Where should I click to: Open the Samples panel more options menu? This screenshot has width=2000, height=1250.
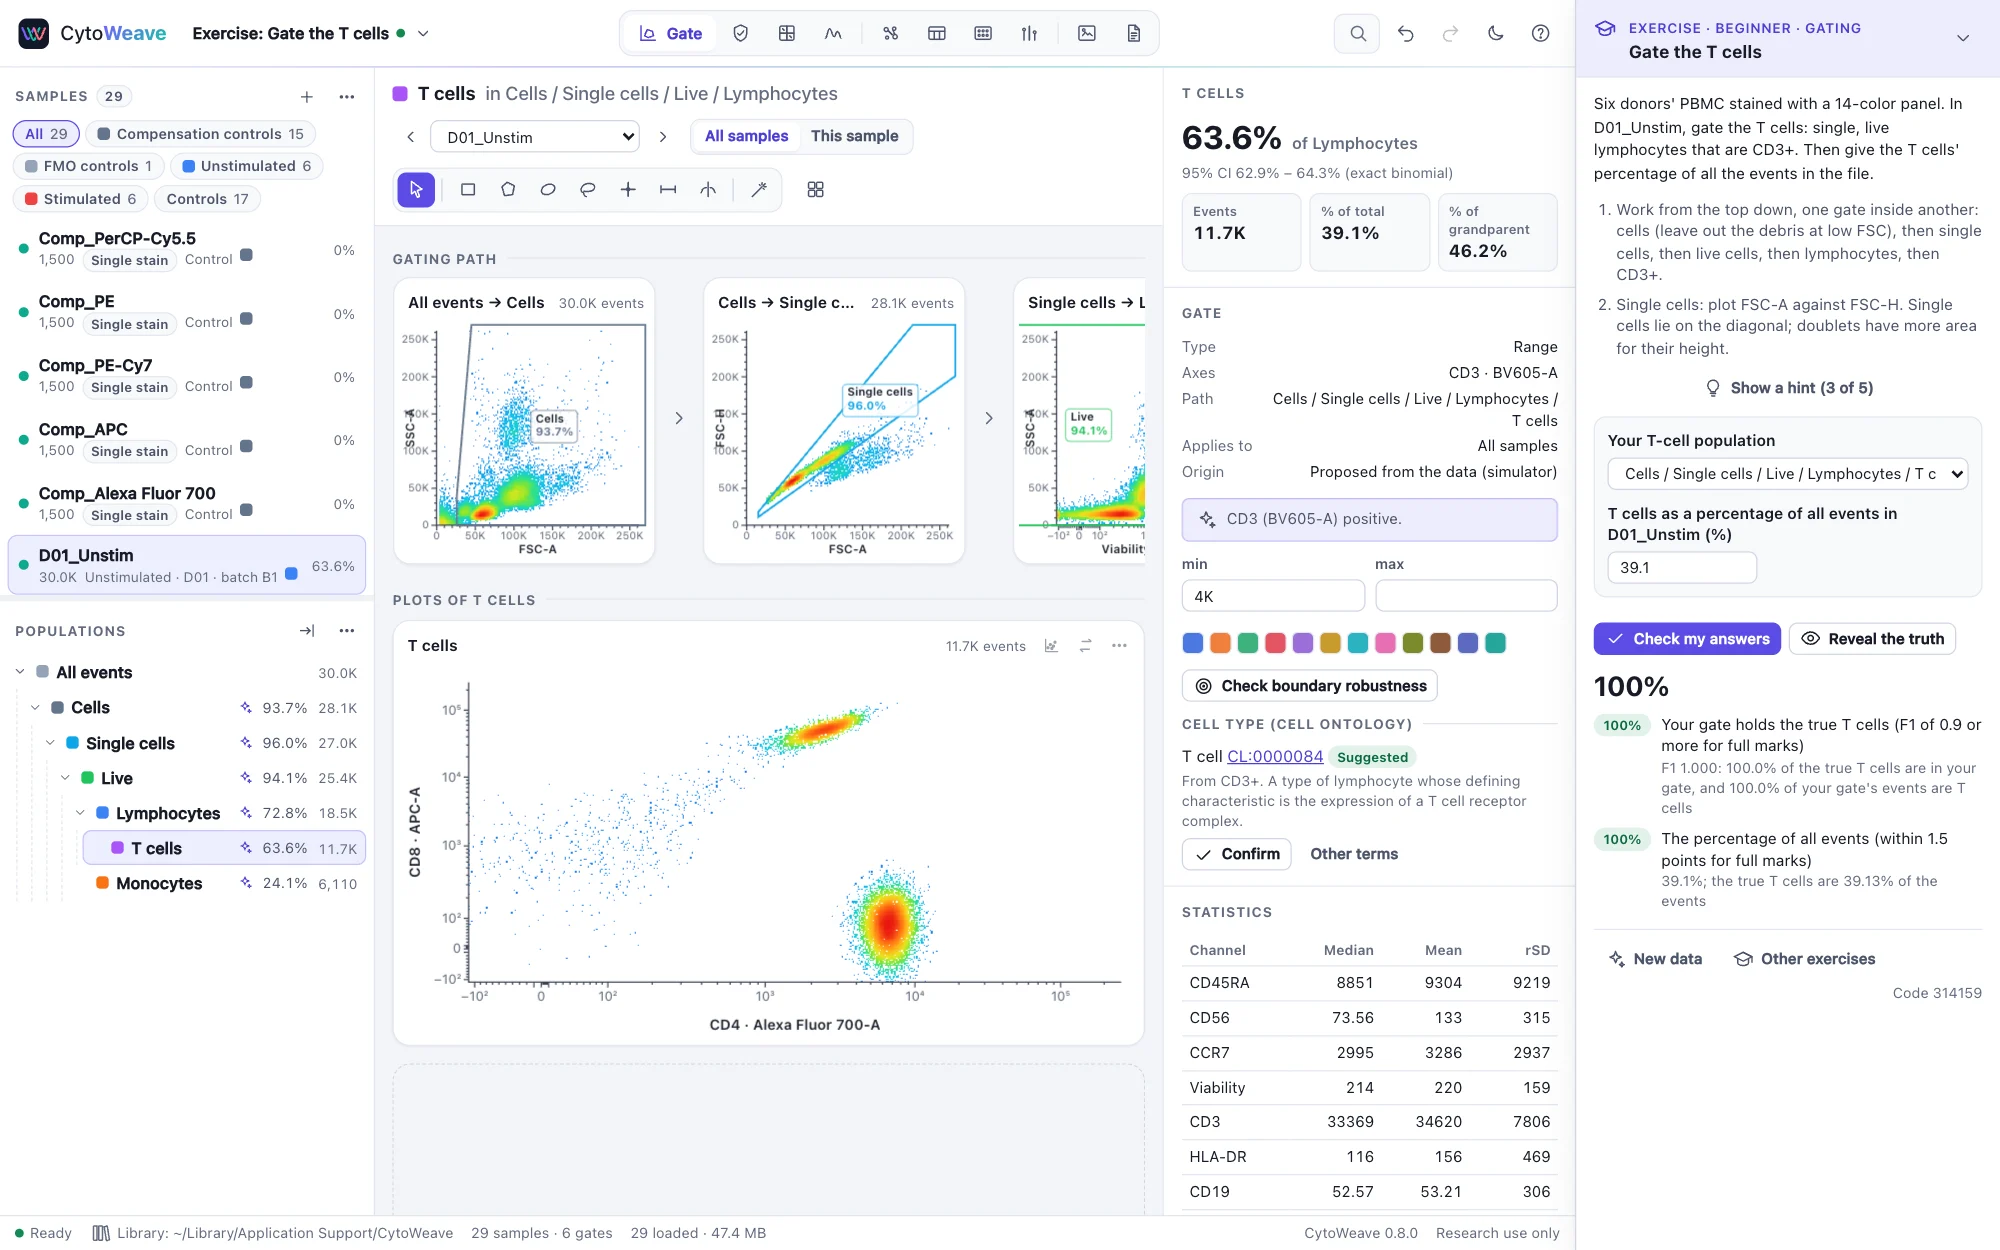347,97
